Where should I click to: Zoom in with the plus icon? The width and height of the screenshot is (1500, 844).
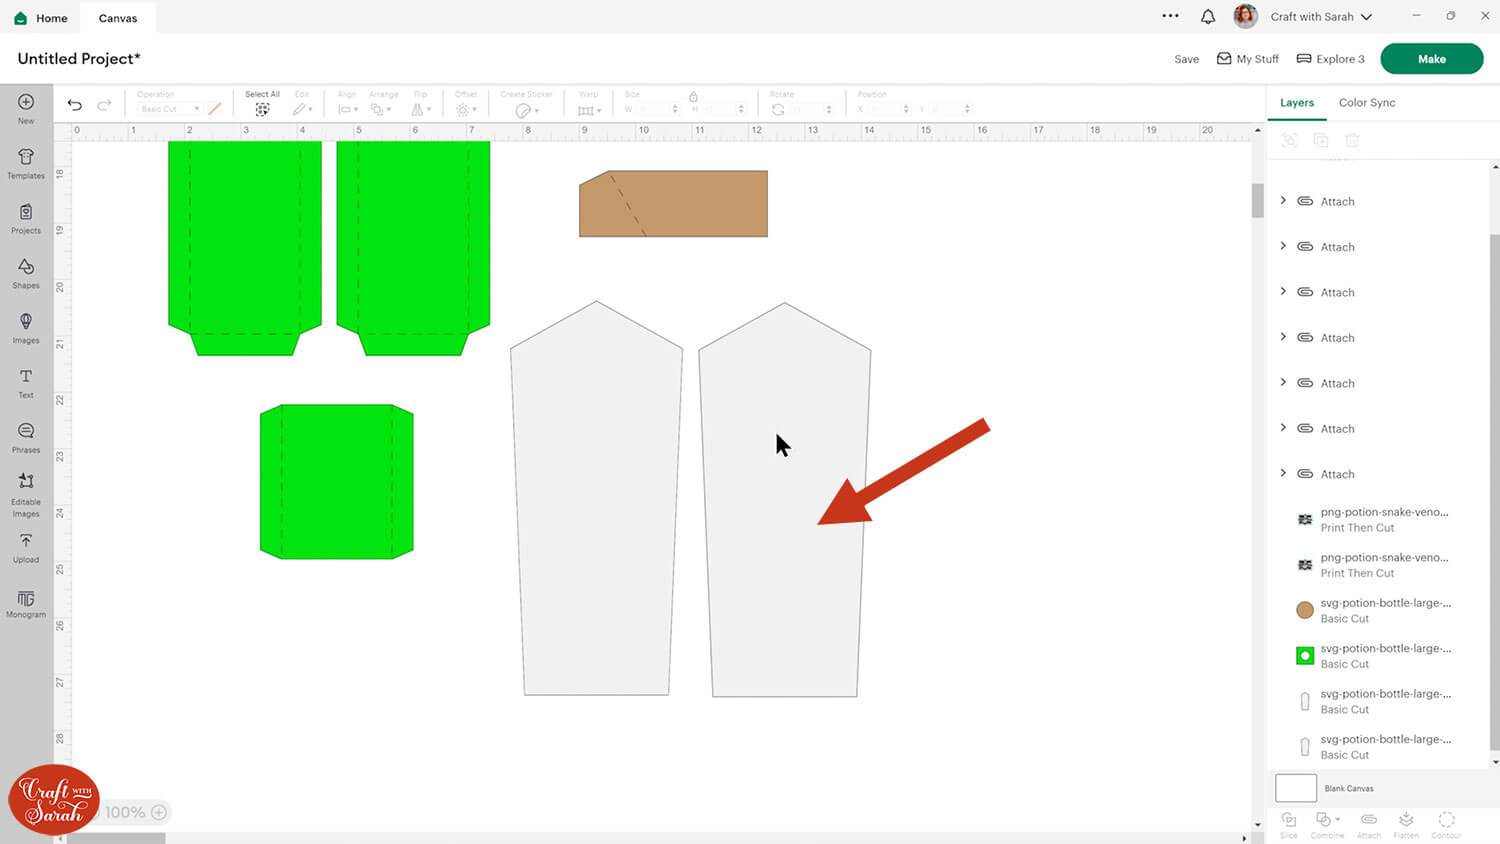click(158, 812)
